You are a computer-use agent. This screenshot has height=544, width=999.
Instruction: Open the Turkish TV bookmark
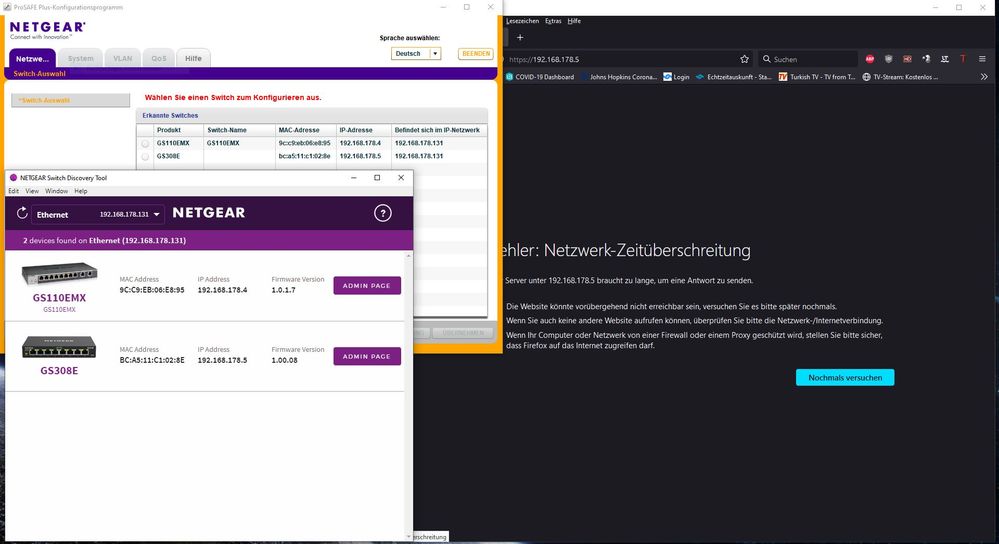(x=817, y=77)
